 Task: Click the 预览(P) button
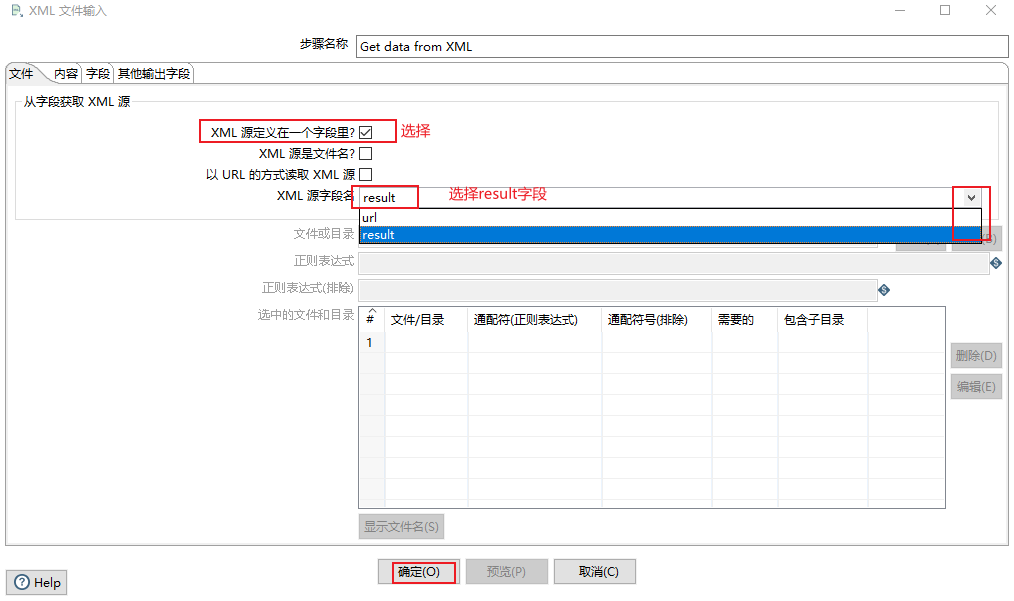click(507, 572)
